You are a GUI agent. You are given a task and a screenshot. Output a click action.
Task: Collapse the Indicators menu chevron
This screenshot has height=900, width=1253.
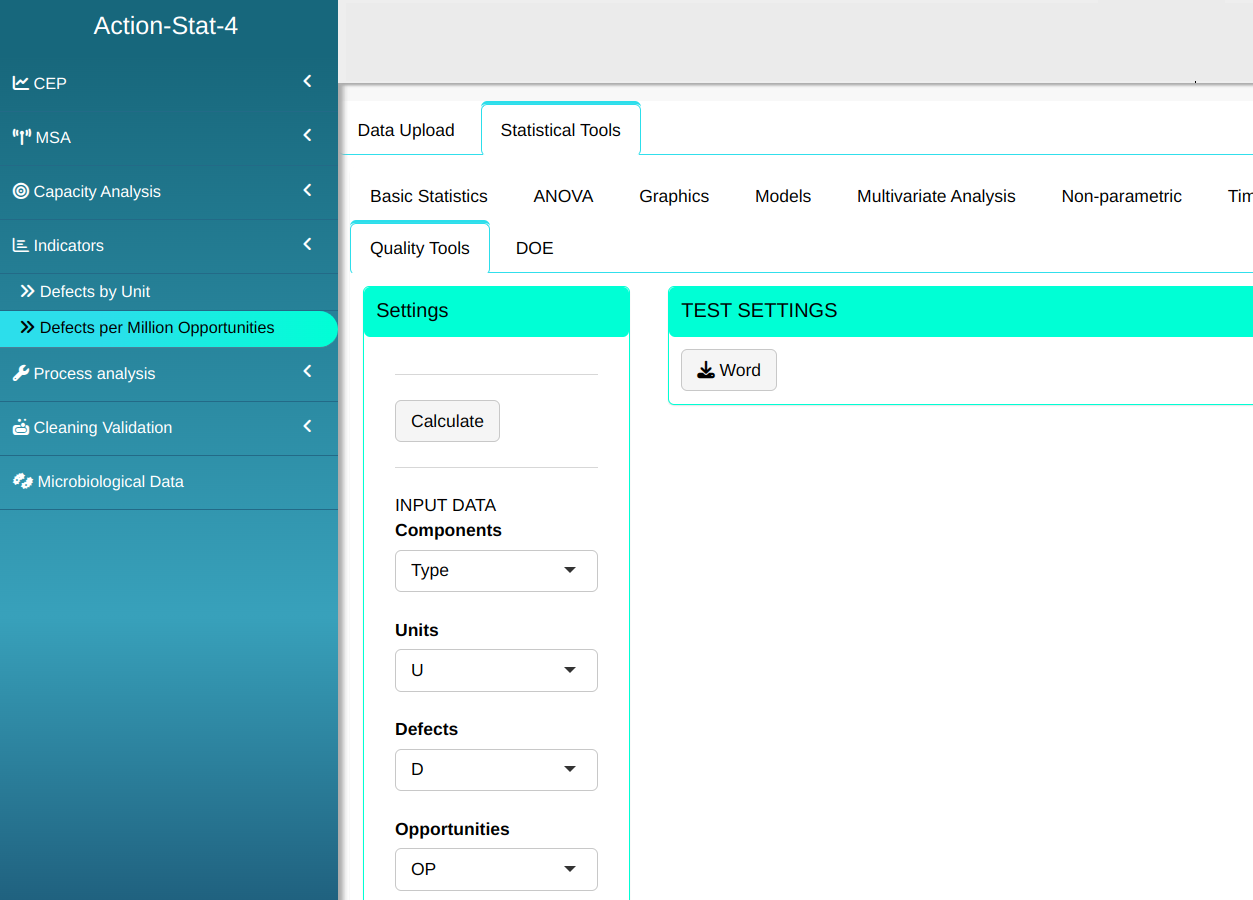307,244
